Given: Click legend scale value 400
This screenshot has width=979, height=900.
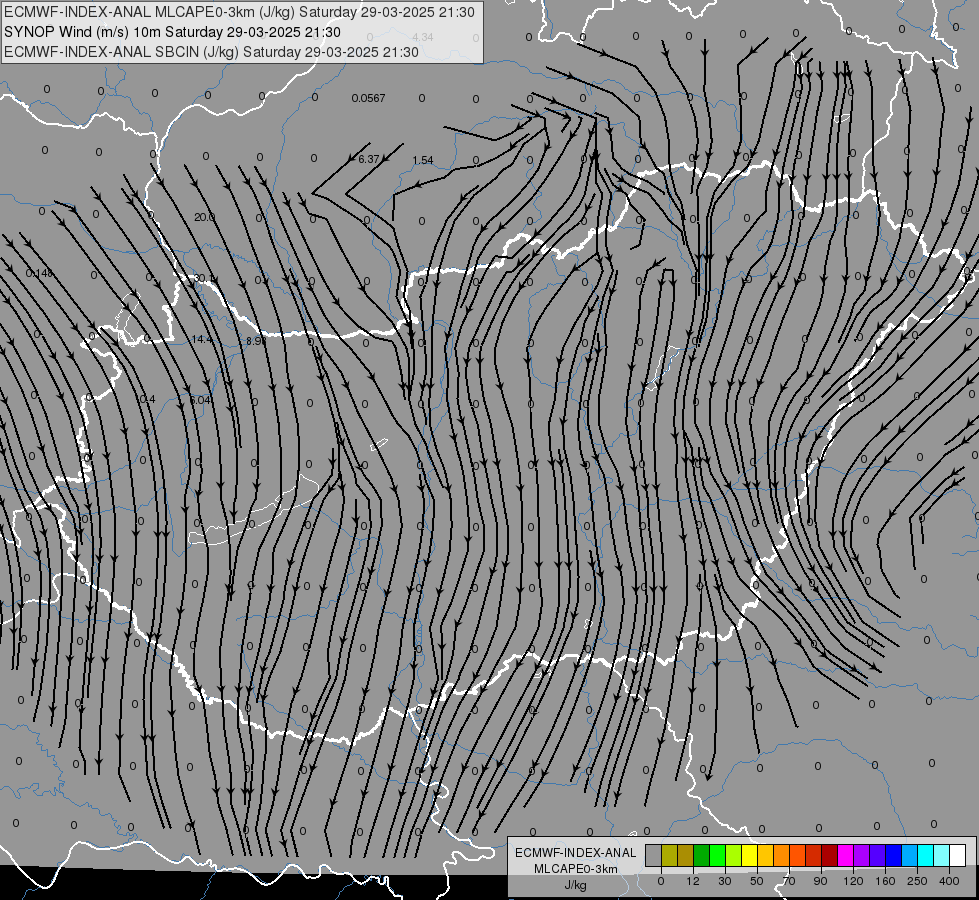Looking at the screenshot, I should tap(949, 881).
